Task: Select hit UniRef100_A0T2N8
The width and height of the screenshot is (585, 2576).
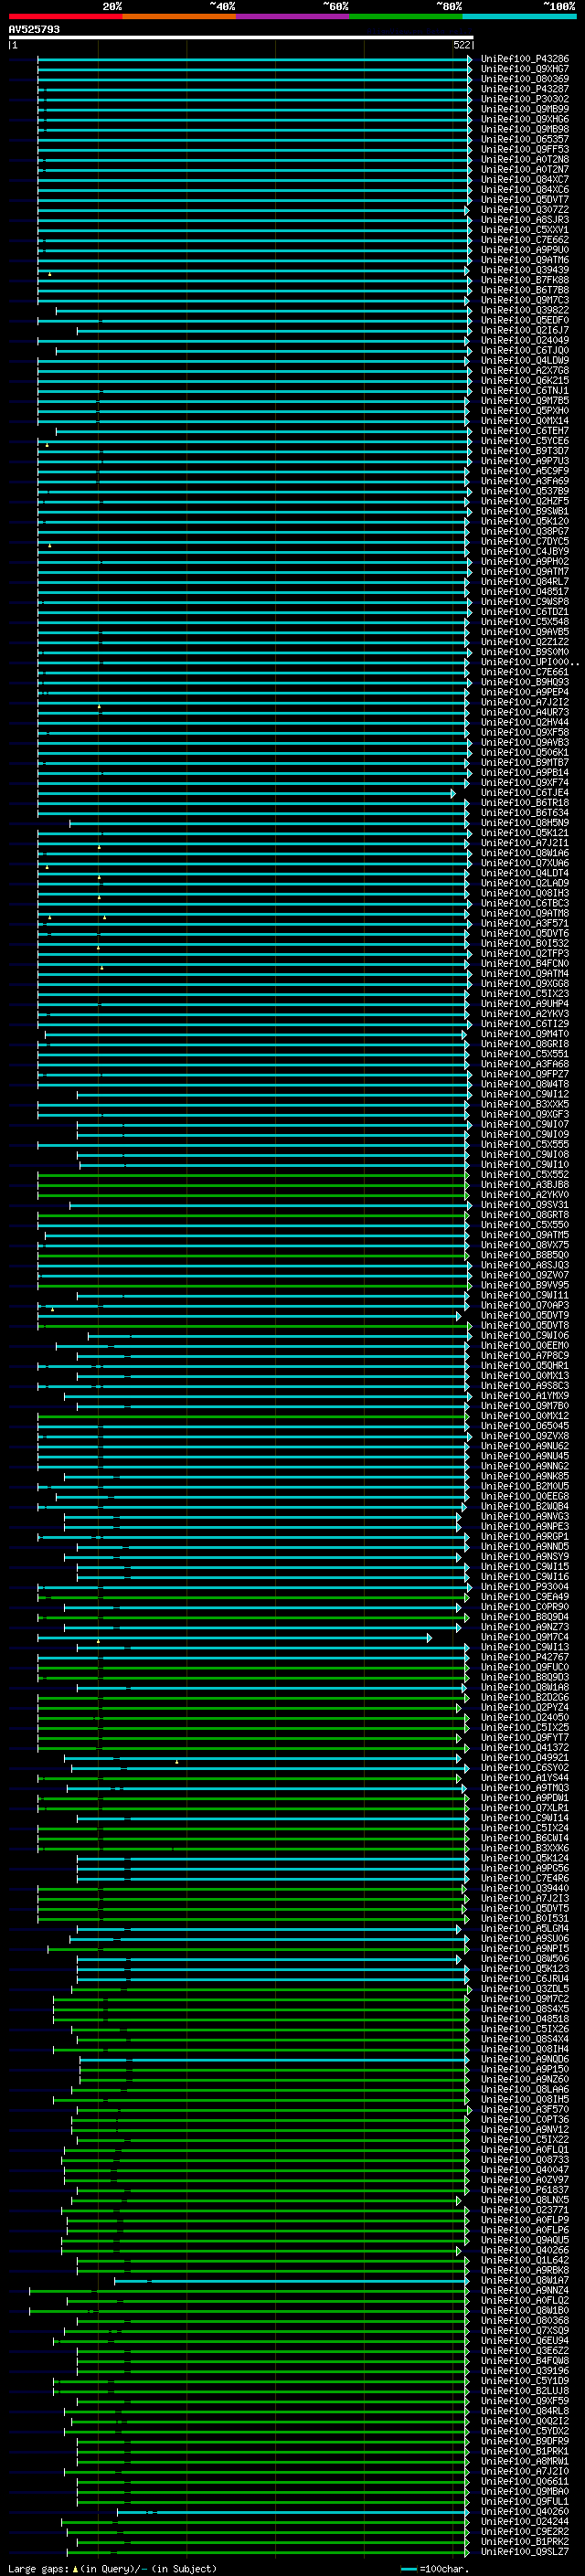Action: pos(524,160)
